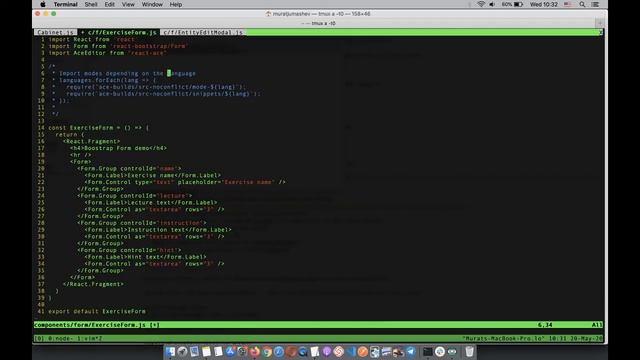This screenshot has height=360, width=640.
Task: Open the Shell menu
Action: click(91, 4)
